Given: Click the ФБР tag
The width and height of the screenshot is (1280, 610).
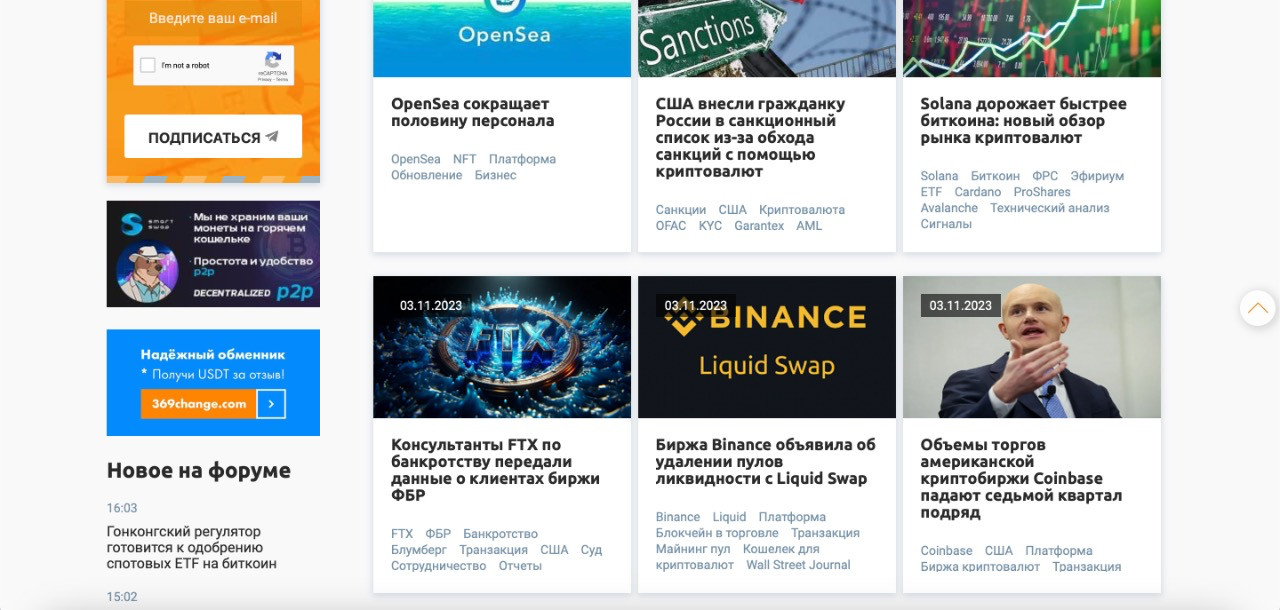Looking at the screenshot, I should click(x=438, y=534).
